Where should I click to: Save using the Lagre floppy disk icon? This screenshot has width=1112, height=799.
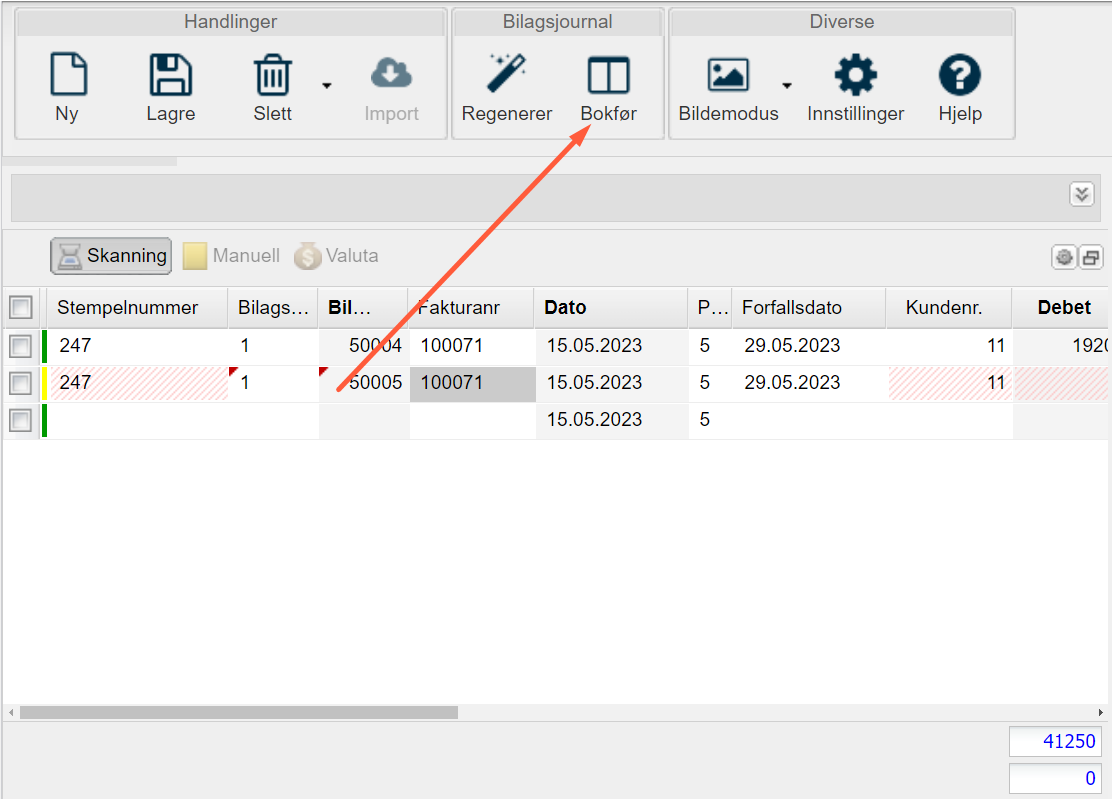pos(170,76)
